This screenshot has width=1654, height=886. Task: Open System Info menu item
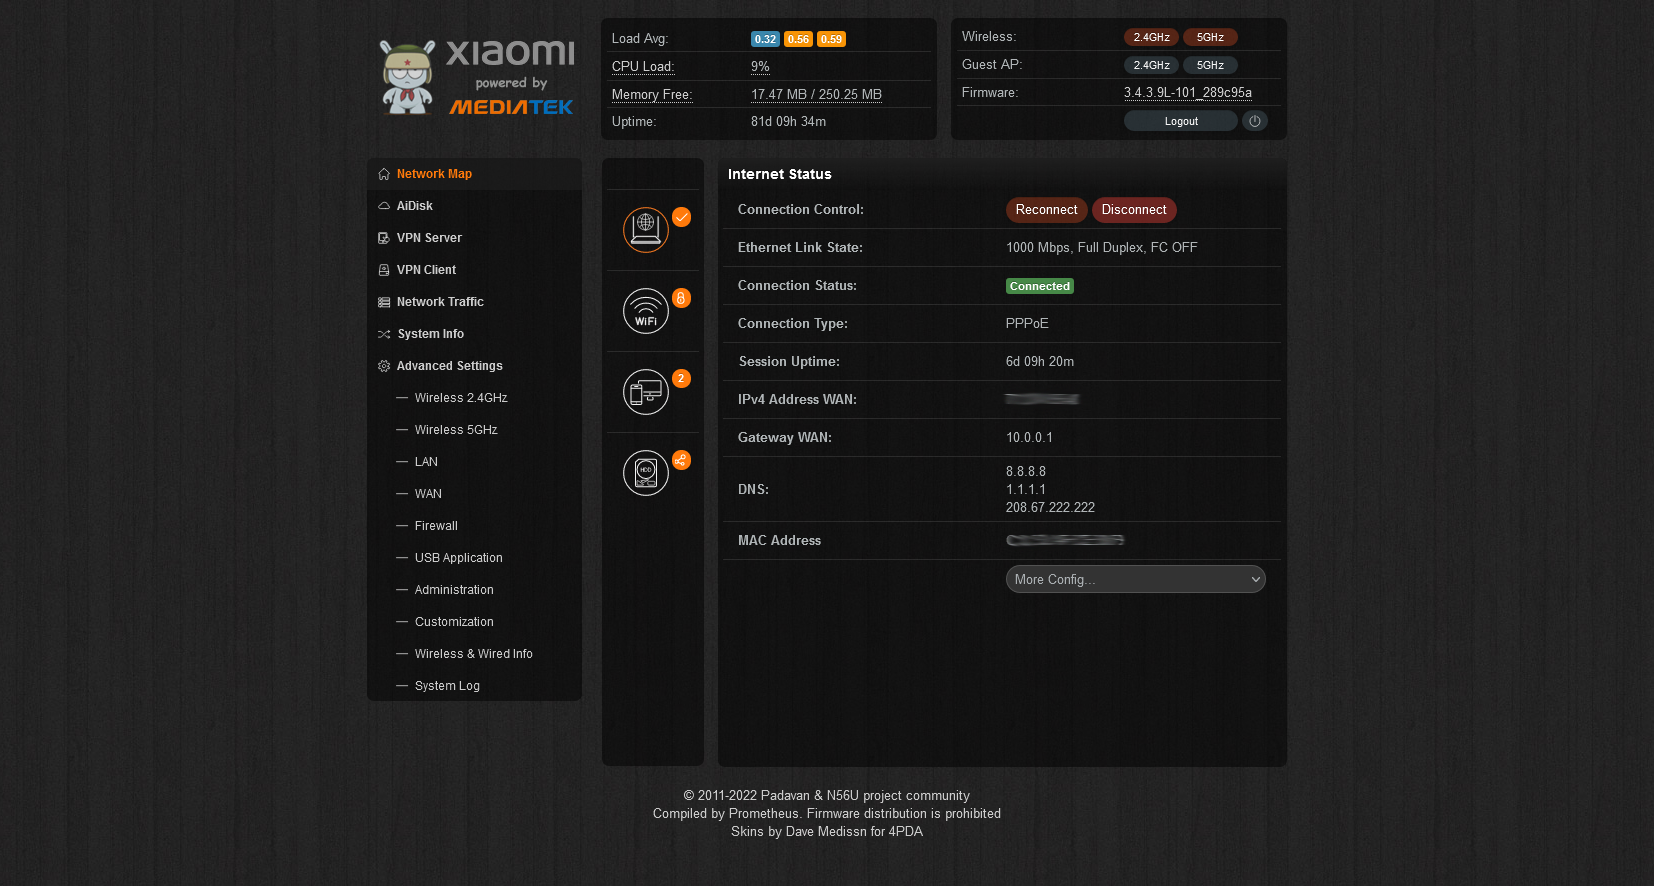pyautogui.click(x=474, y=334)
